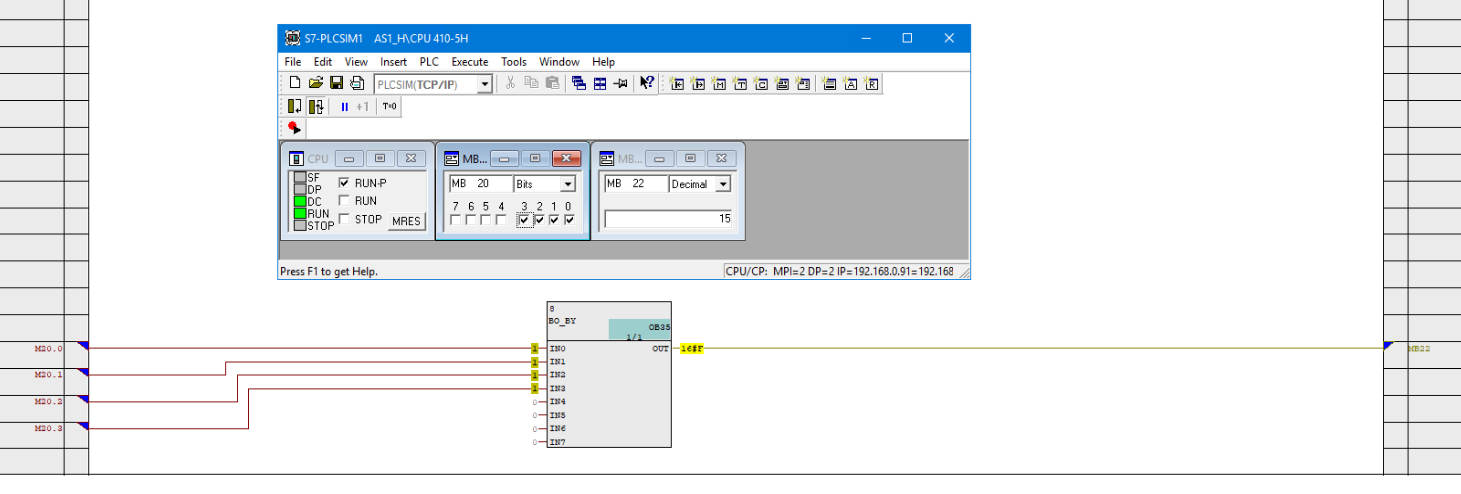Image resolution: width=1461 pixels, height=494 pixels.
Task: Click the red record/playback icon
Action: coord(293,128)
